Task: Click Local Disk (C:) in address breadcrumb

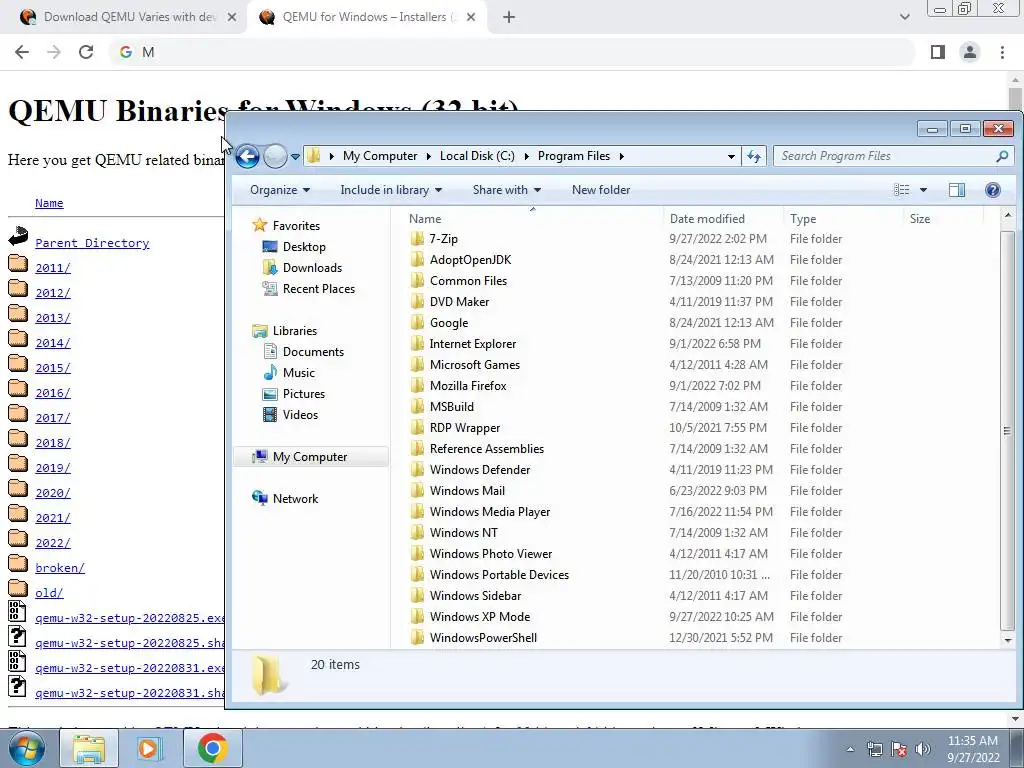Action: point(477,156)
